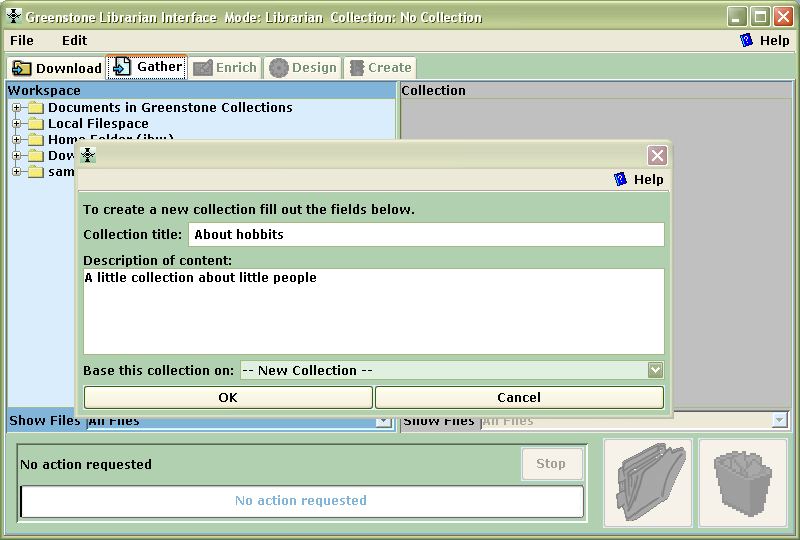This screenshot has width=800, height=540.
Task: Close the new collection dialog
Action: click(657, 155)
